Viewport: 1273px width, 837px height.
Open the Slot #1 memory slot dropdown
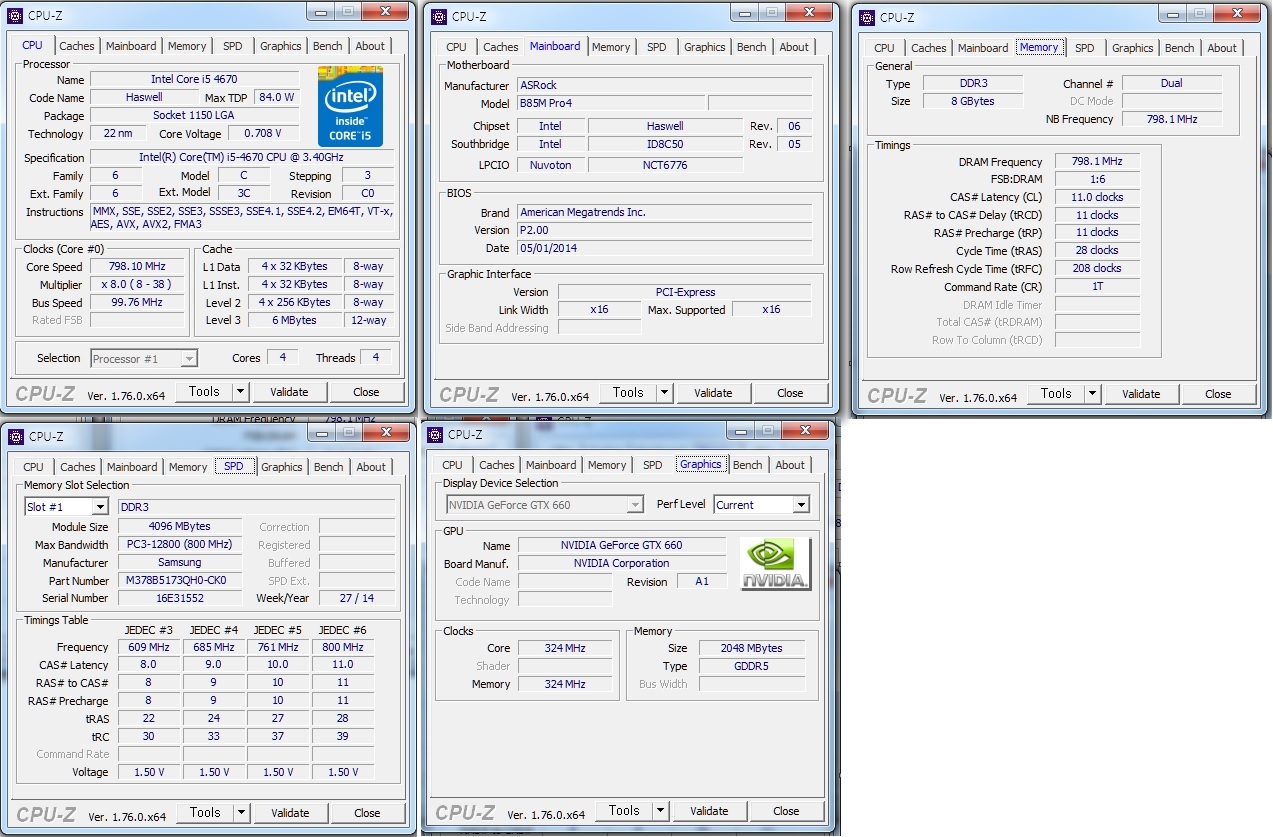pyautogui.click(x=100, y=507)
